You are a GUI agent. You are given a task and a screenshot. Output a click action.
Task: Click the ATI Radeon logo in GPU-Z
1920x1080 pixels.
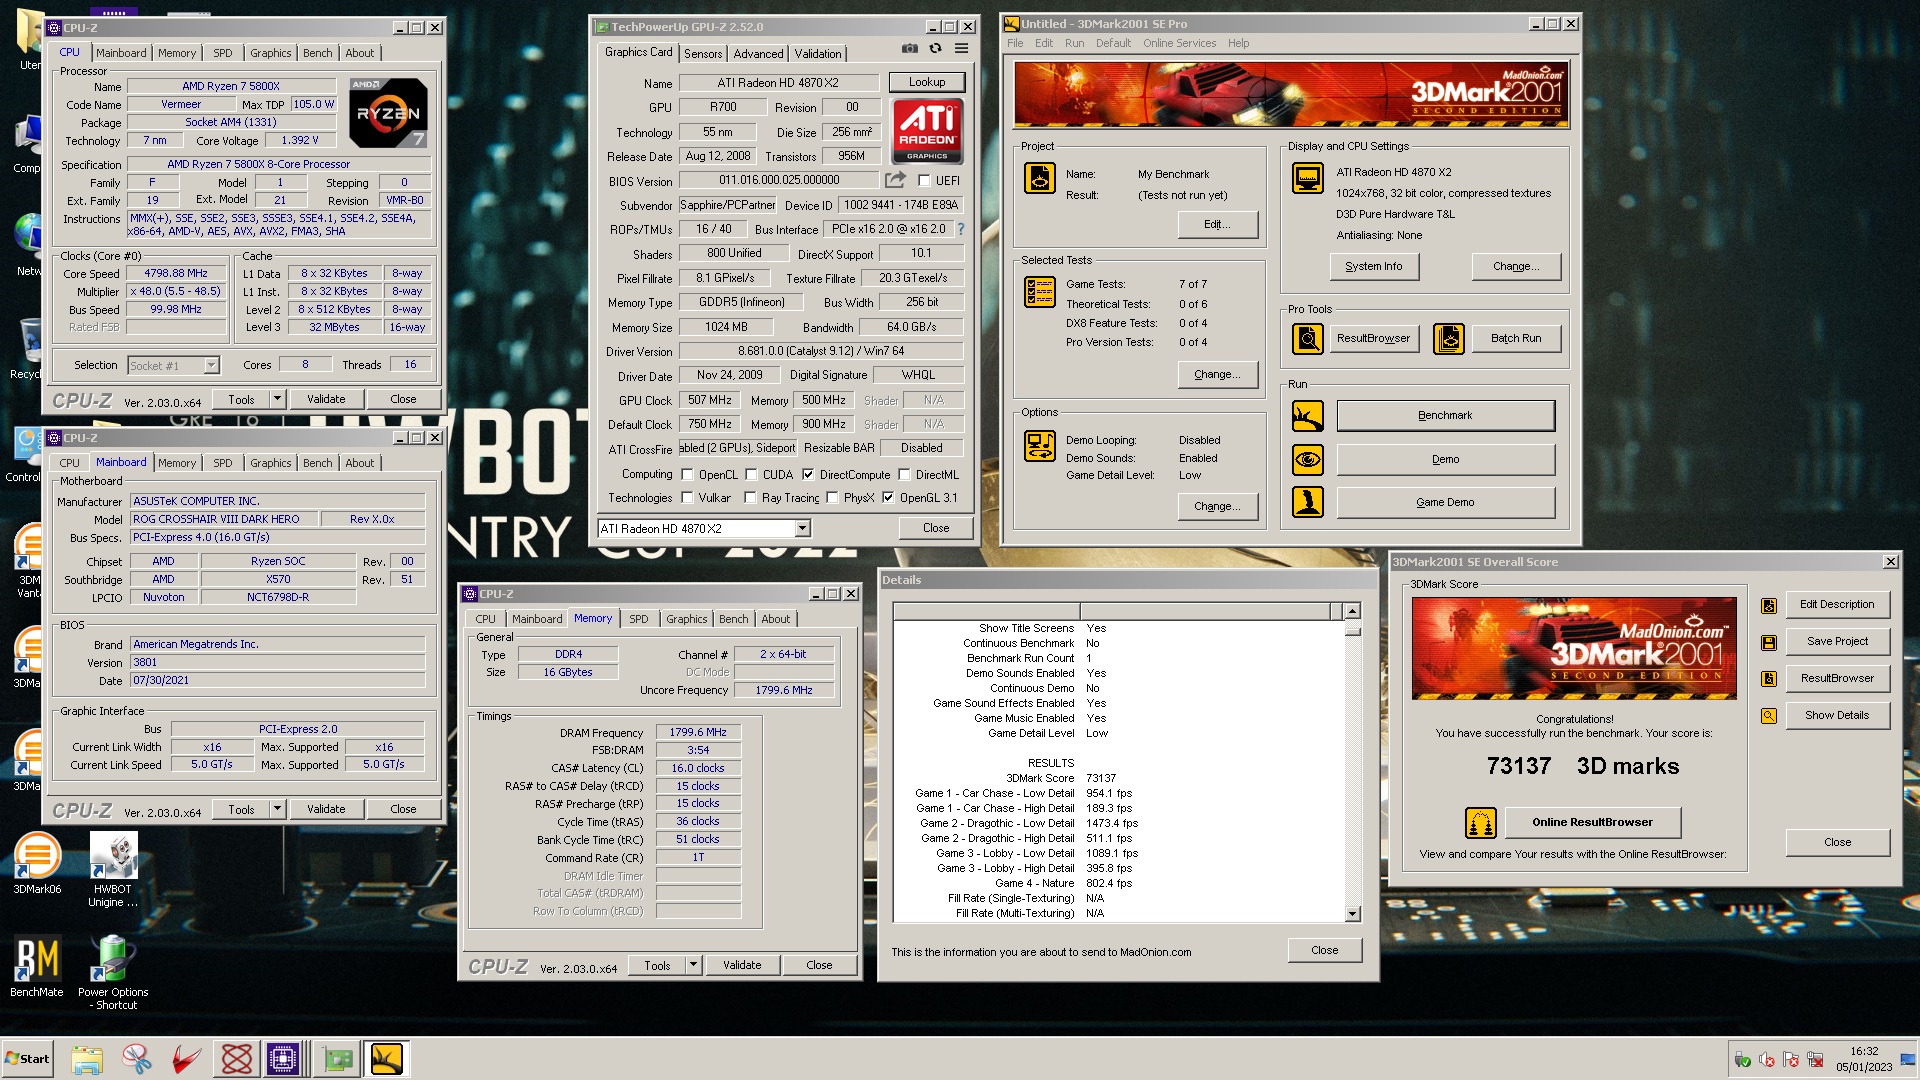click(927, 131)
